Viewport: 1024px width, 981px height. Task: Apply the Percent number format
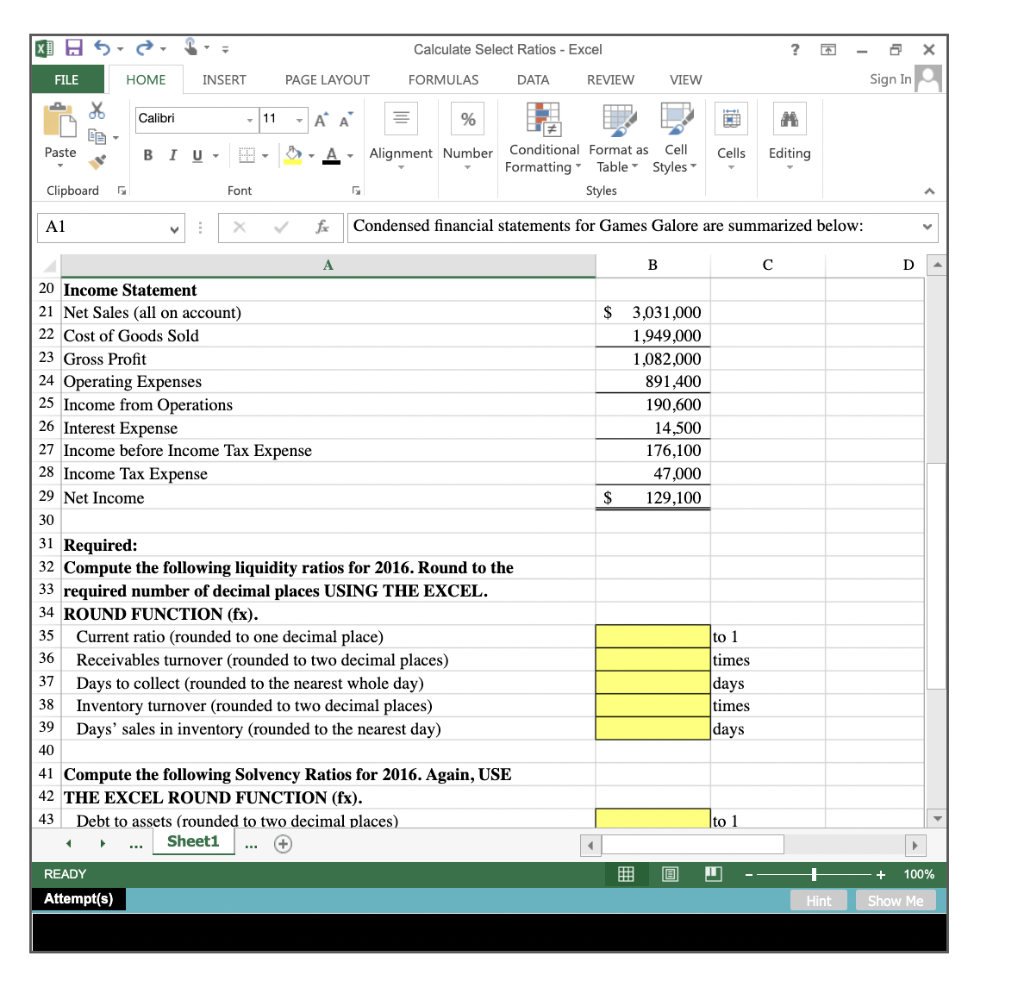tap(467, 118)
